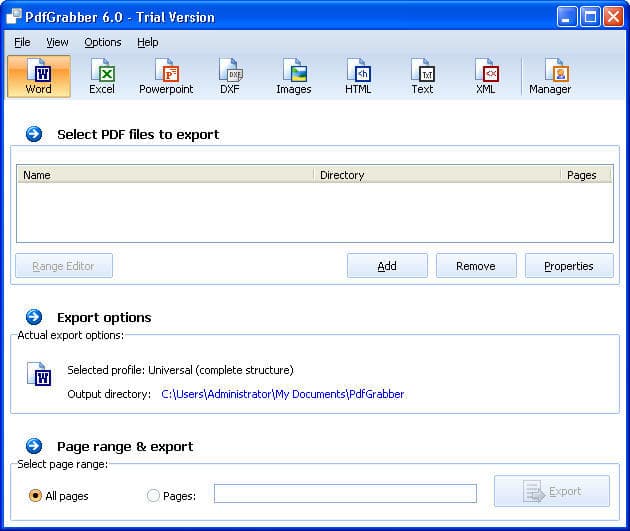The width and height of the screenshot is (630, 531).
Task: Sort by the Pages column header
Action: [586, 175]
